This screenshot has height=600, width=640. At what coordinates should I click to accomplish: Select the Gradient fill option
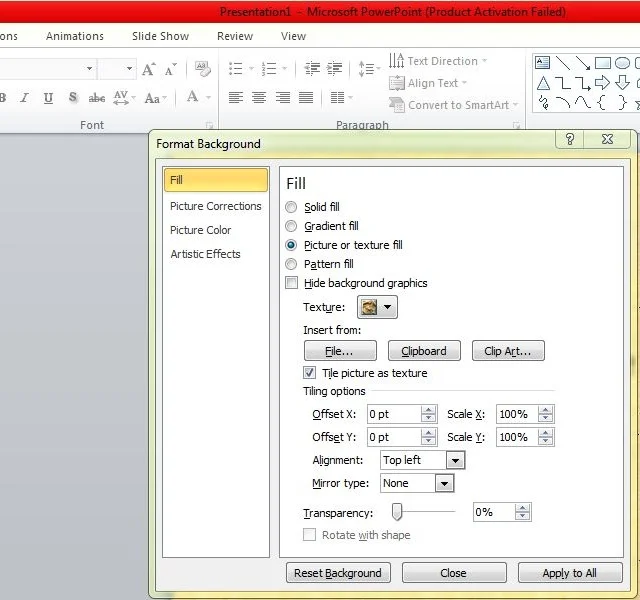pos(291,226)
